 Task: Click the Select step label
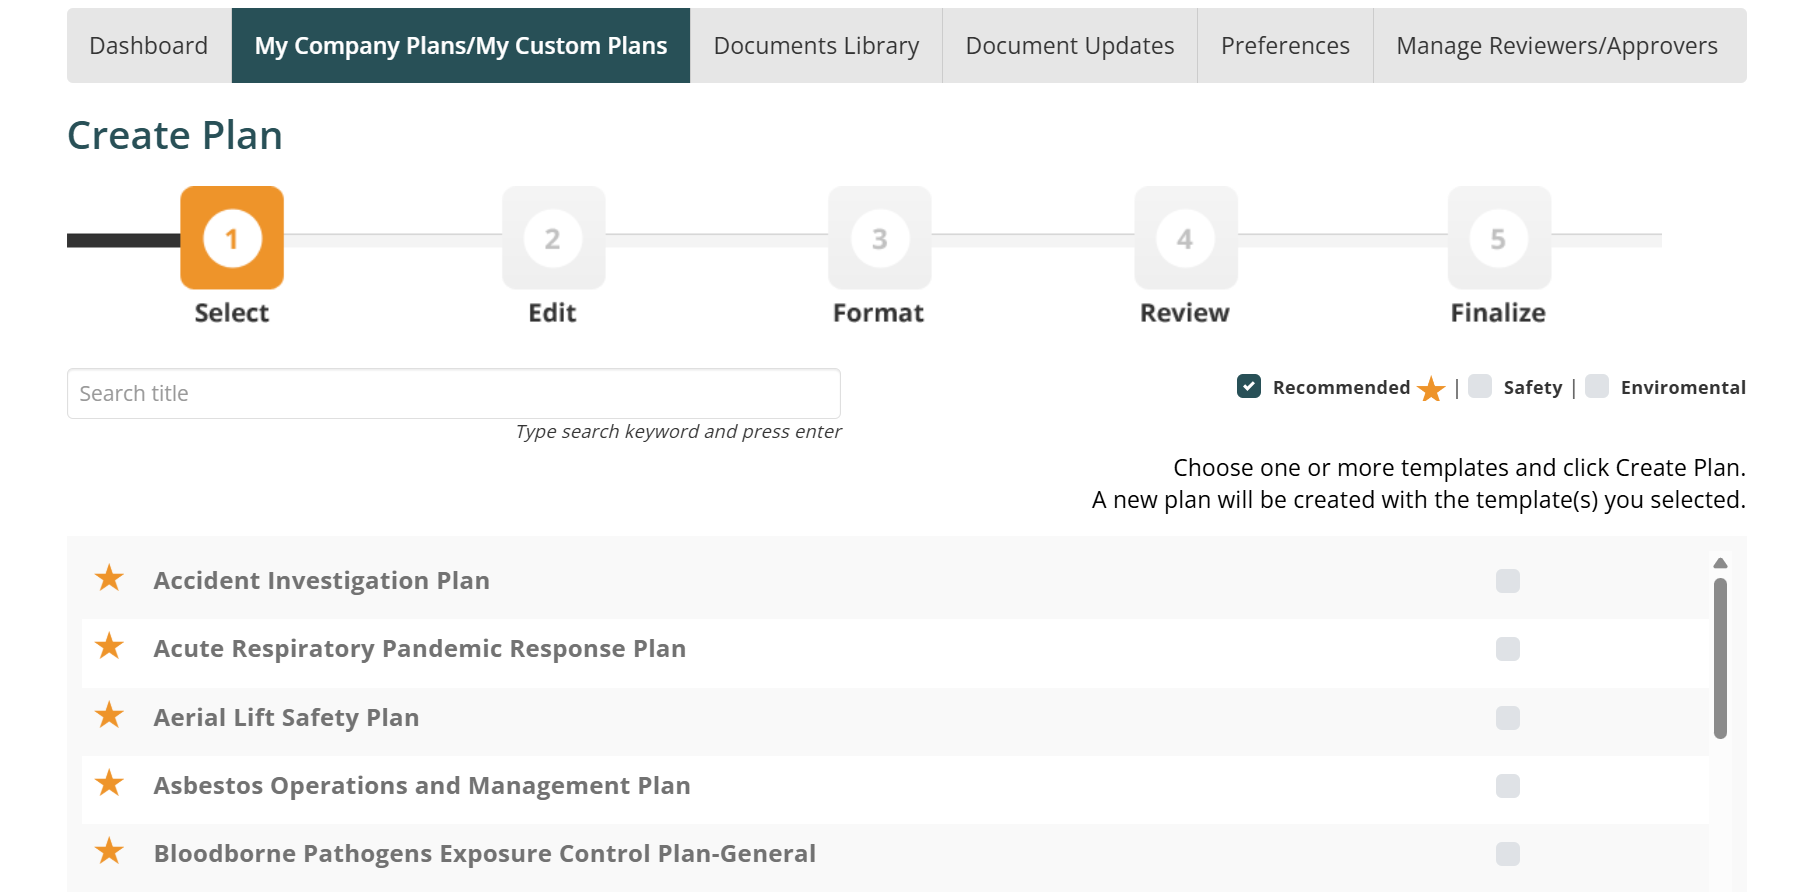tap(232, 313)
